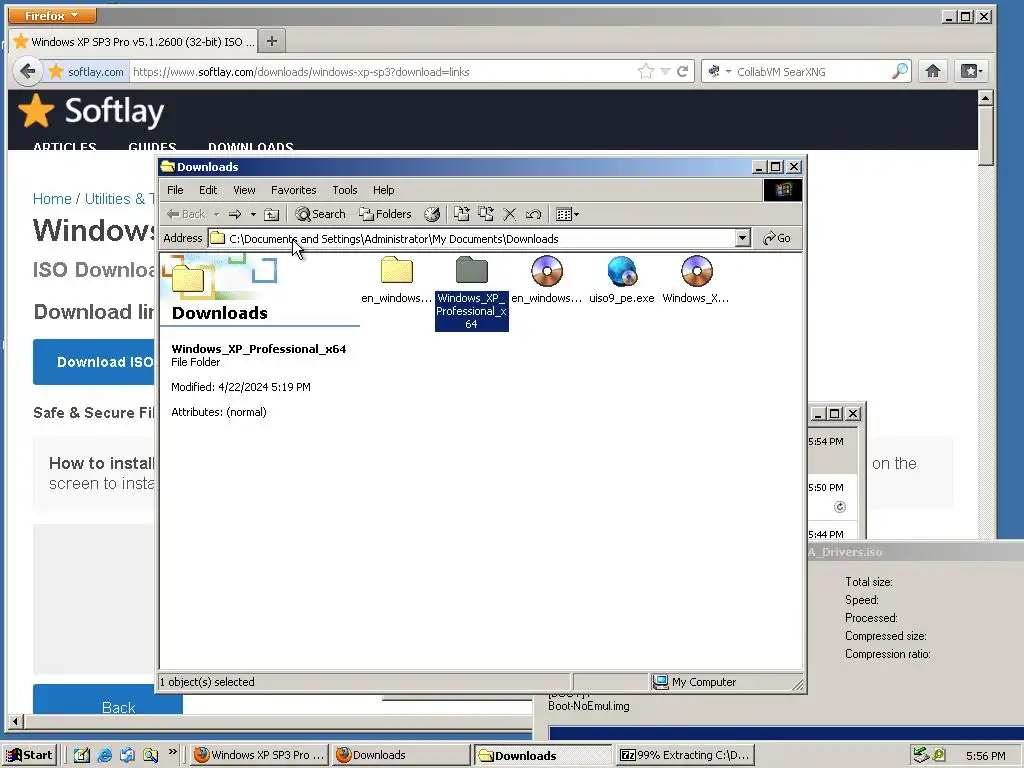Click Firefox back arrow button

tap(27, 71)
